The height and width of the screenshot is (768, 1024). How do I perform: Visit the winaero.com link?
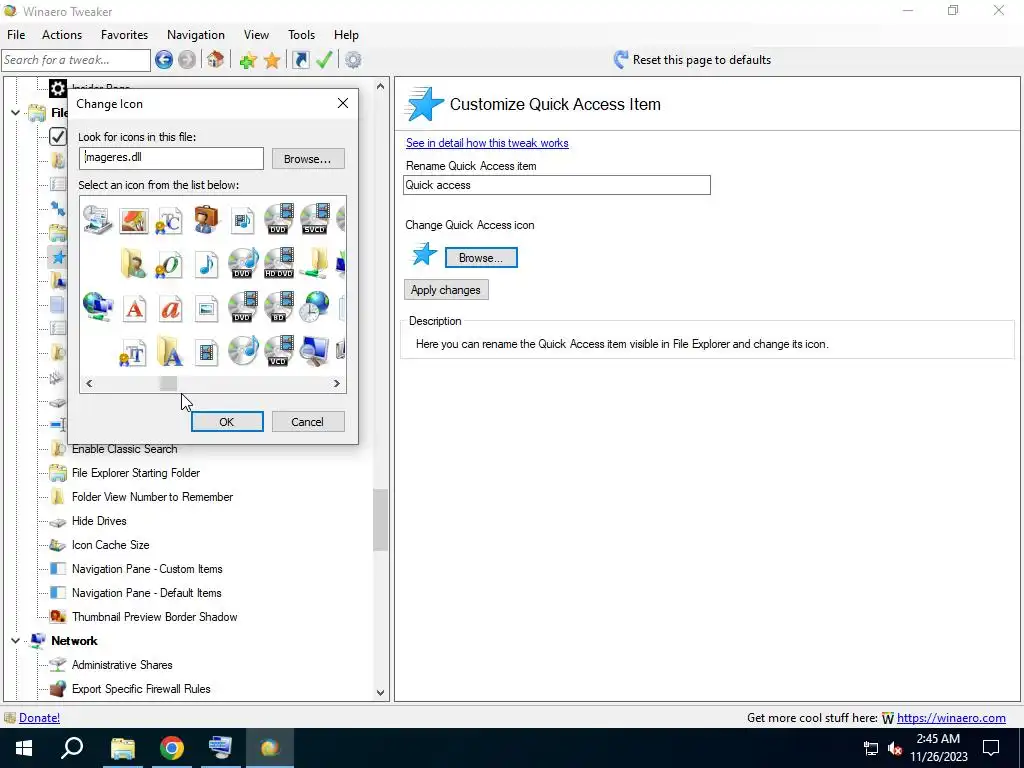(x=951, y=718)
